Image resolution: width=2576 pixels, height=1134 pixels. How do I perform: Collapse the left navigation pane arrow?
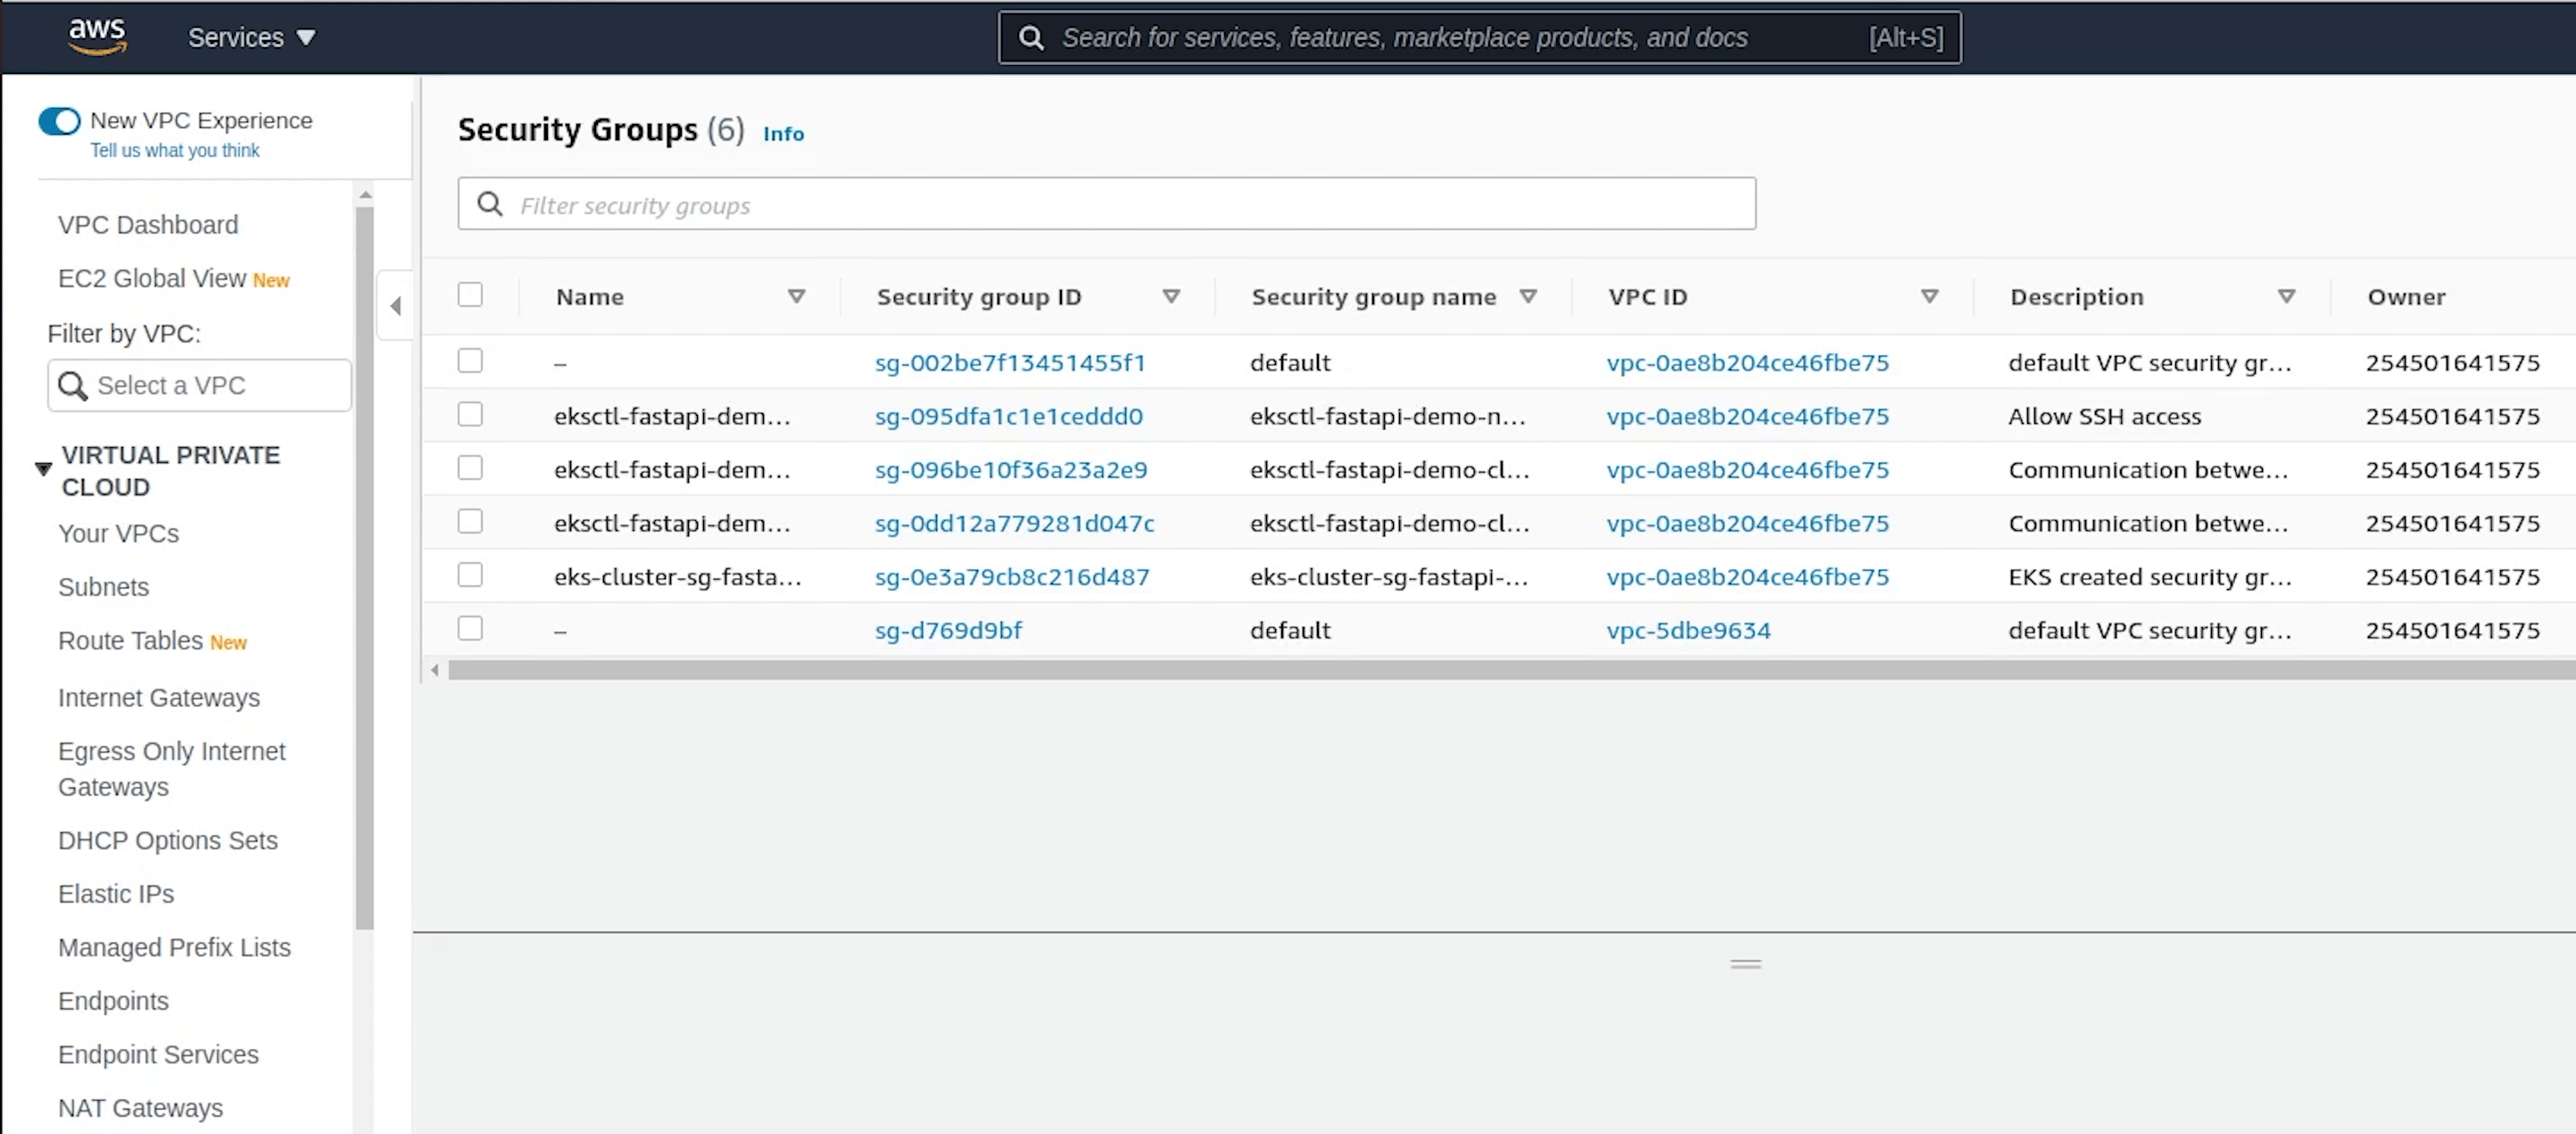(395, 306)
